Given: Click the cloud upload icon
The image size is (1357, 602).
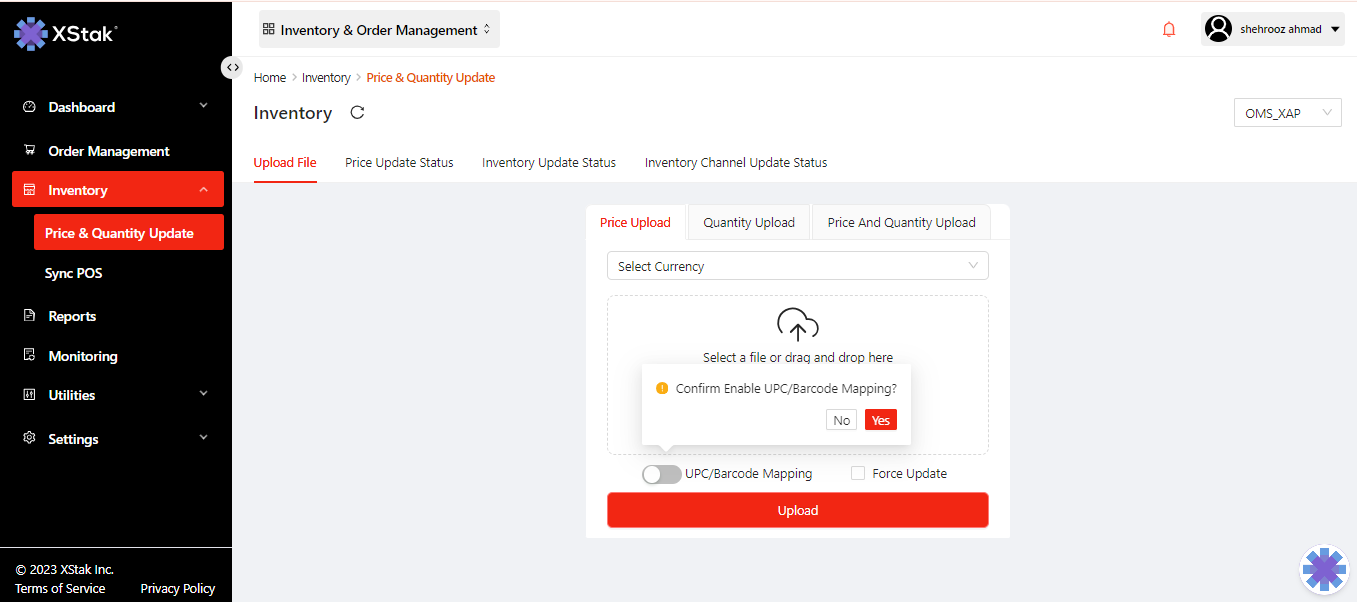Looking at the screenshot, I should 797,325.
